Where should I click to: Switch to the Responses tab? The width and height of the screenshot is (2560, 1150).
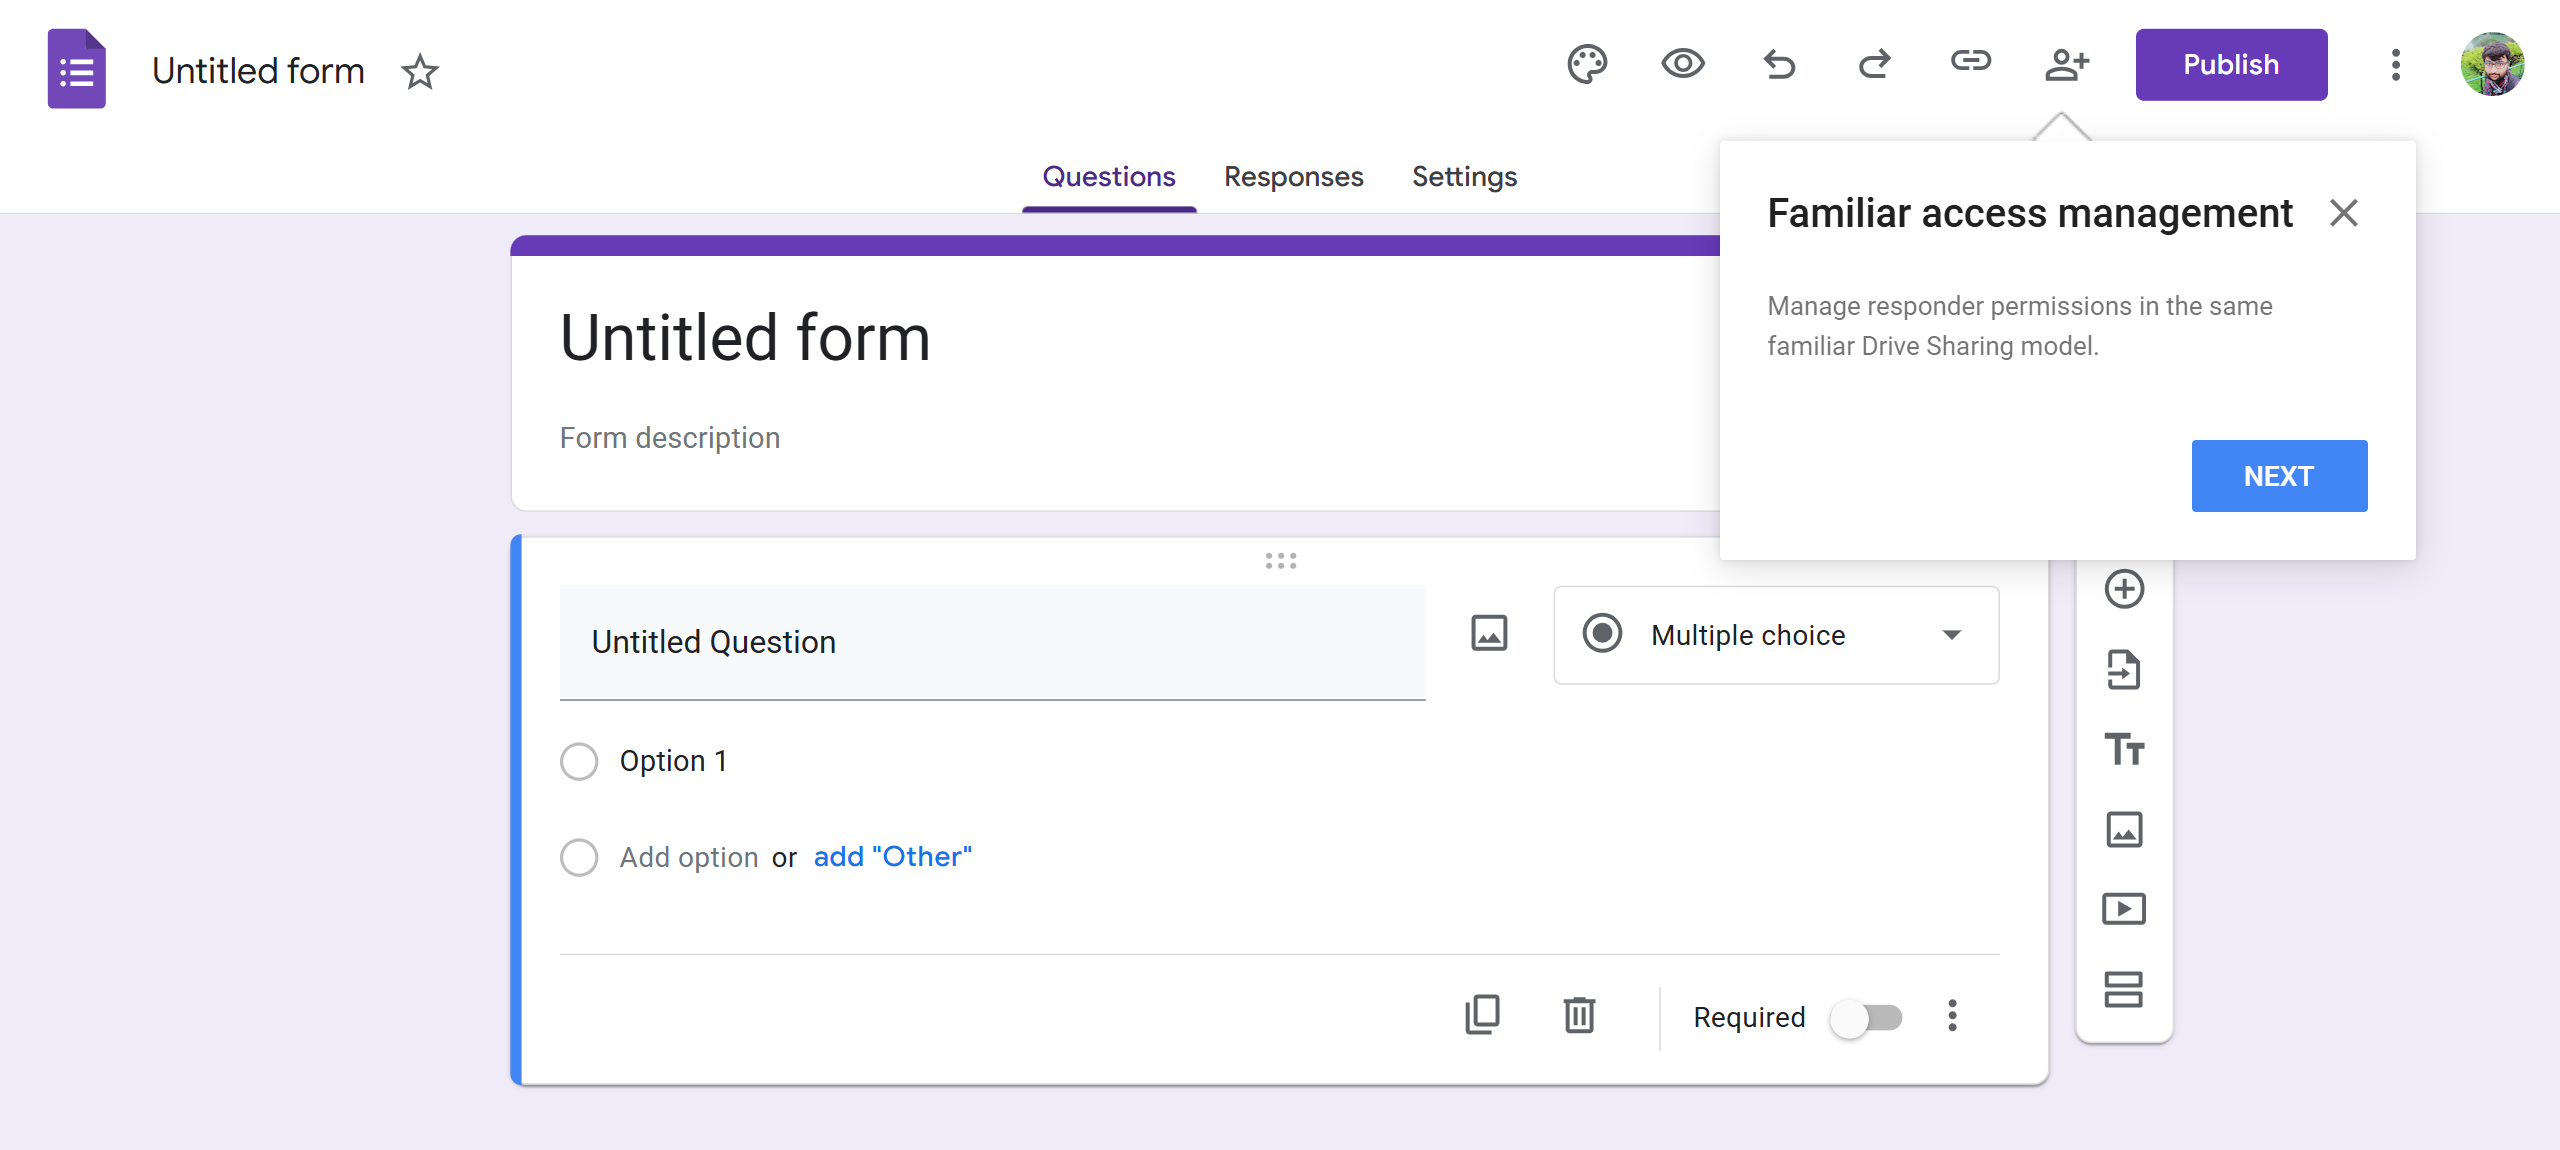1293,177
